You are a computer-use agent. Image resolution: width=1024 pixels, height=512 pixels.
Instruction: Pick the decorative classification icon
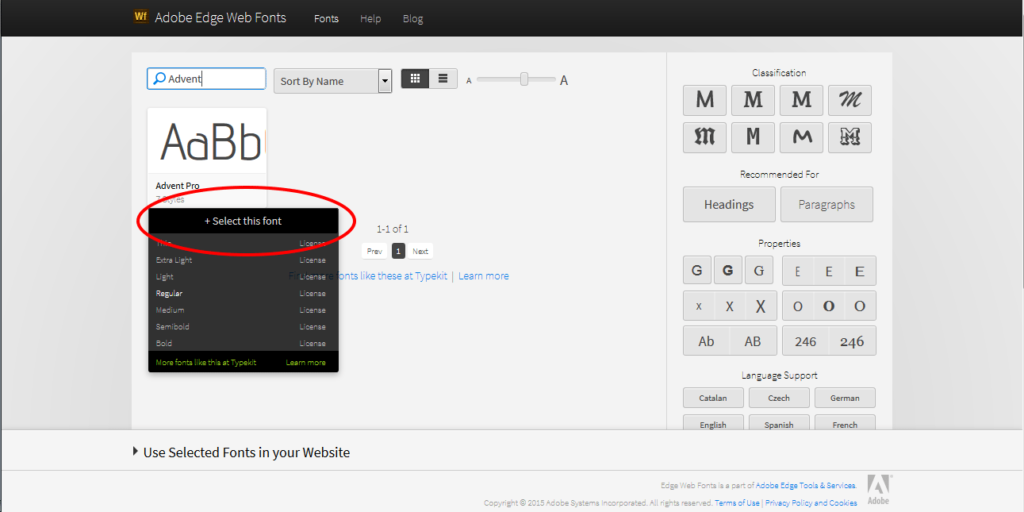pyautogui.click(x=850, y=138)
